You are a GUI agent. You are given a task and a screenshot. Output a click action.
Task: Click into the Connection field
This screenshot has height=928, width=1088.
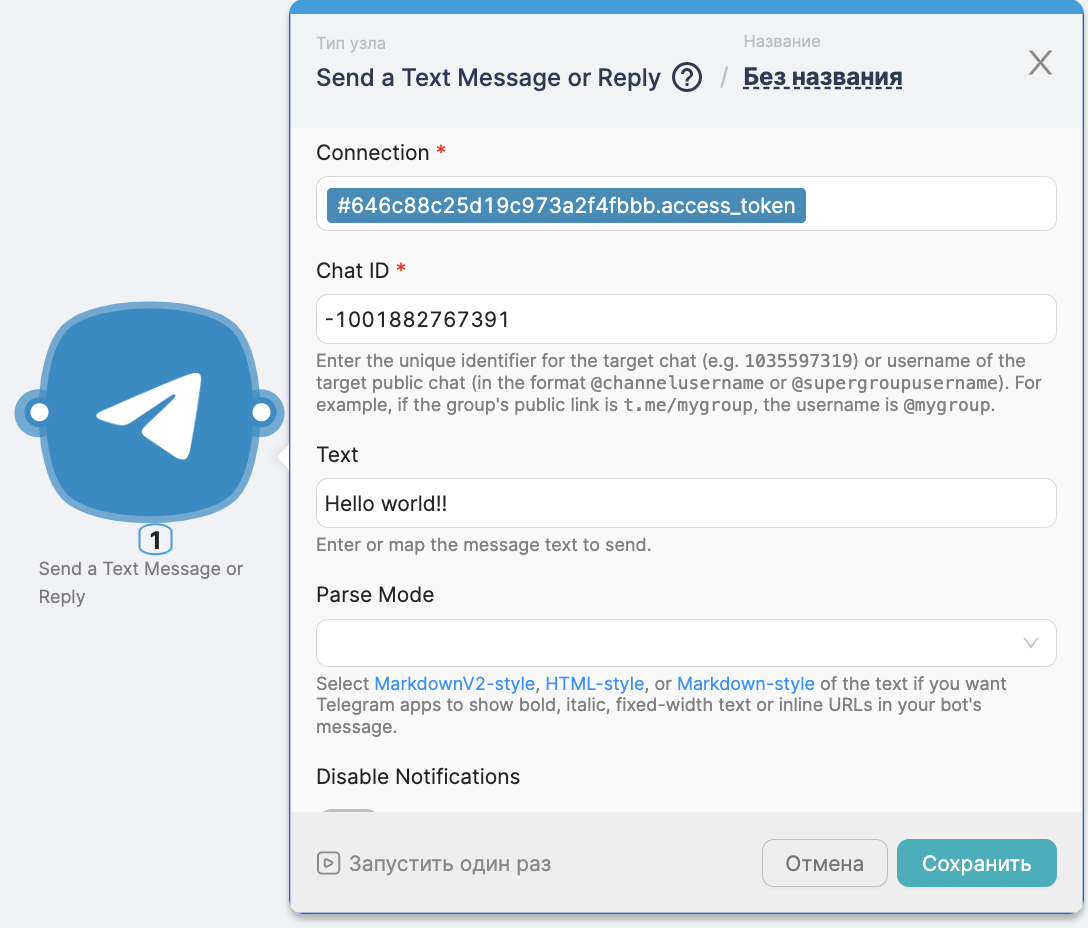pos(686,203)
